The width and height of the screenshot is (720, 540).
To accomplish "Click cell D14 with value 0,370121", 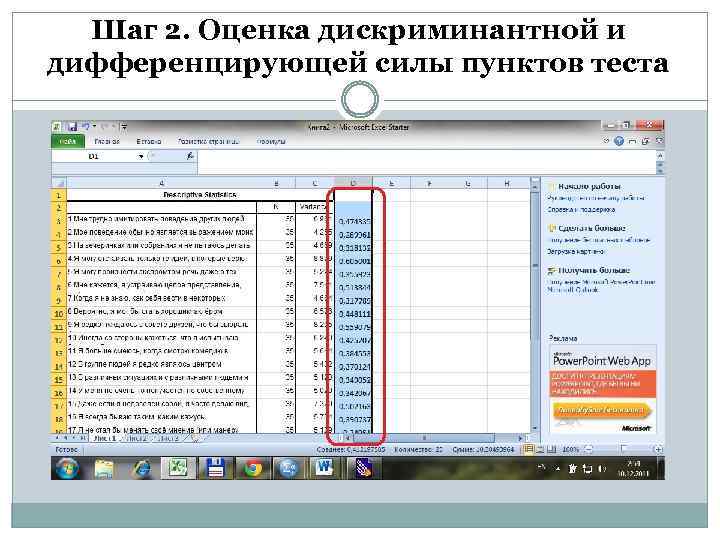I will (x=353, y=367).
